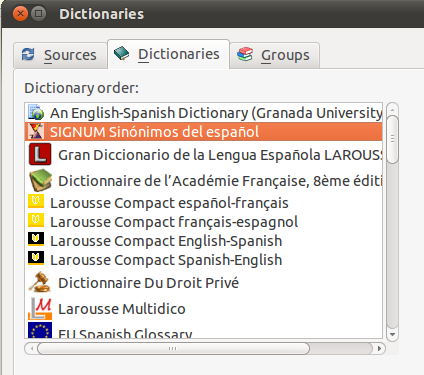Click the vertical scrollbar down arrow
This screenshot has height=375, width=424.
[392, 334]
